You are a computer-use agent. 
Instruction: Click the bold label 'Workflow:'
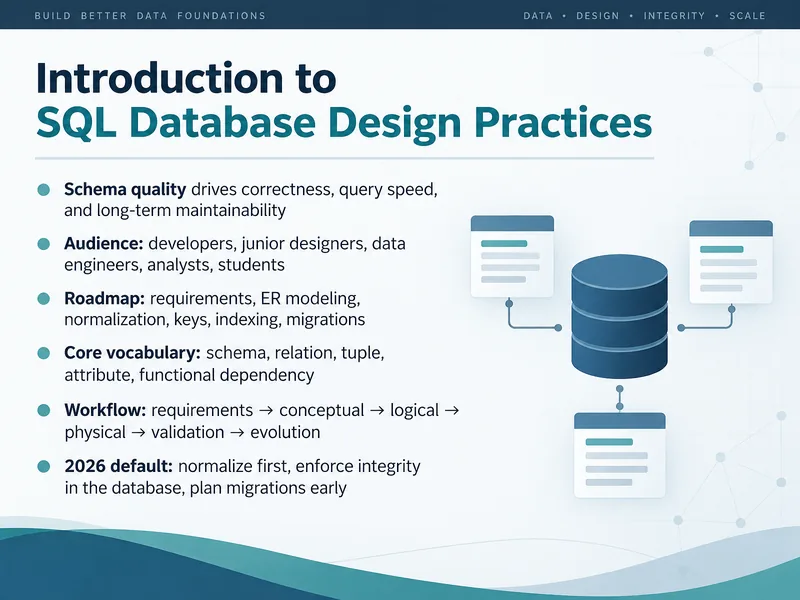click(106, 410)
